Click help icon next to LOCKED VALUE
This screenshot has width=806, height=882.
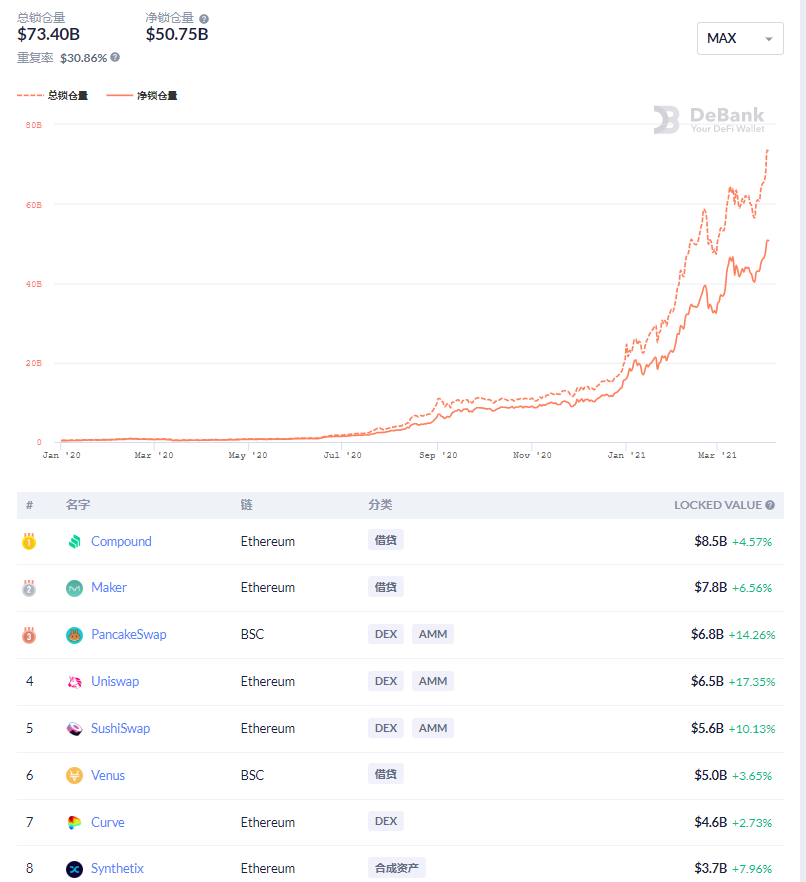770,505
